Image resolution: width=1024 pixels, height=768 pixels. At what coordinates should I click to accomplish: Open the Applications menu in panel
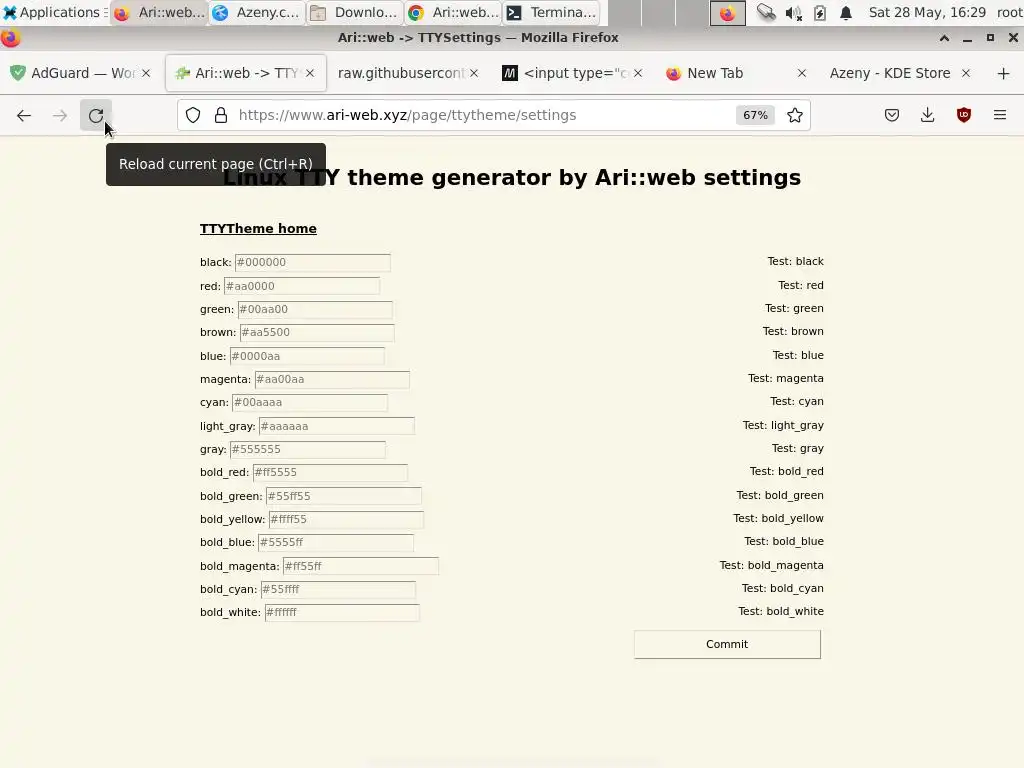54,12
